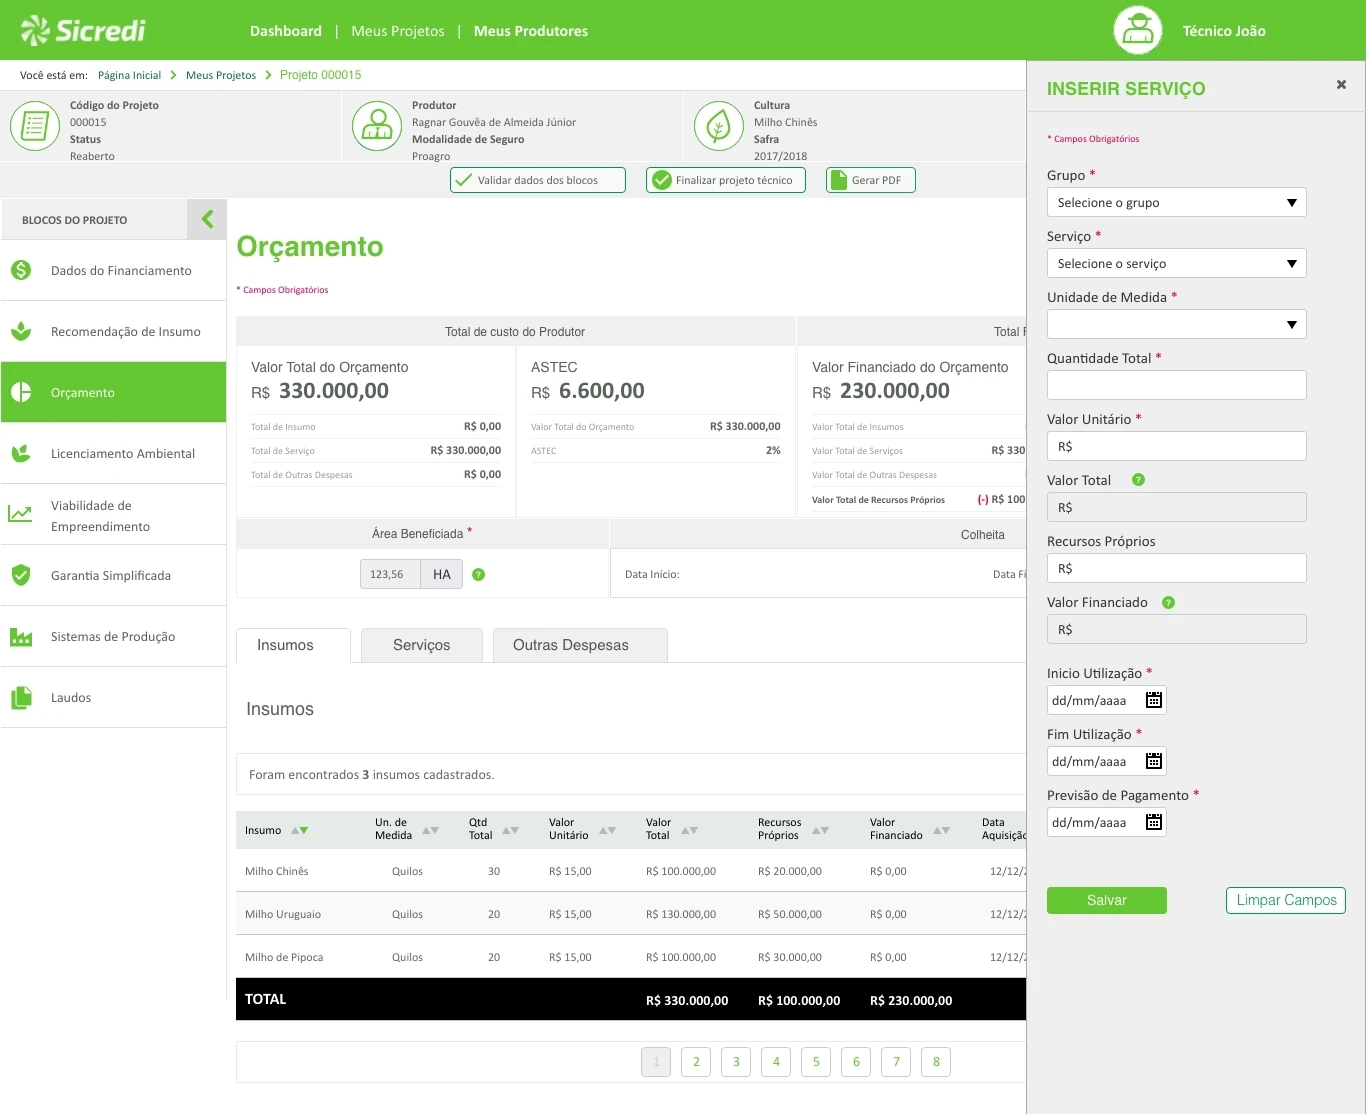Switch to the Outras Despesas tab

point(580,645)
